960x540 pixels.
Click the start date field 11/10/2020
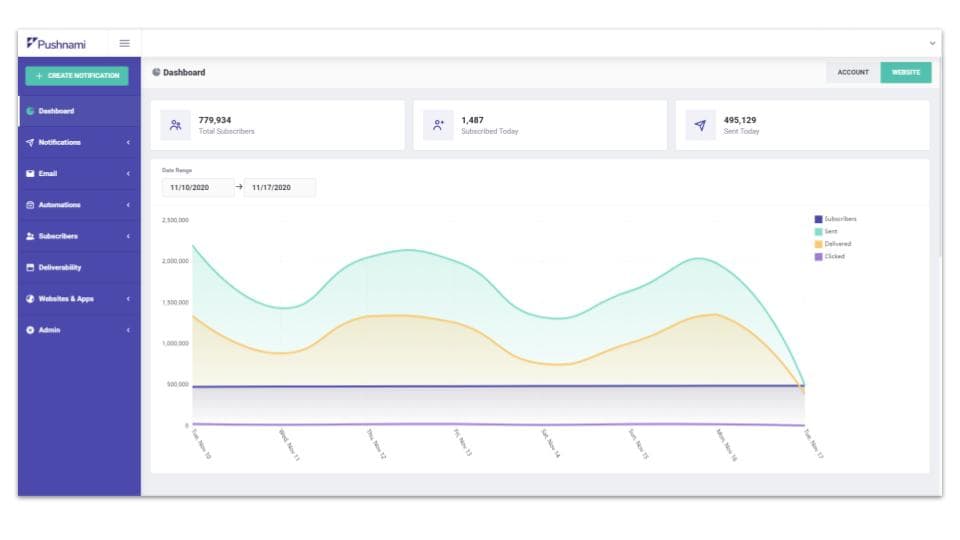(198, 187)
